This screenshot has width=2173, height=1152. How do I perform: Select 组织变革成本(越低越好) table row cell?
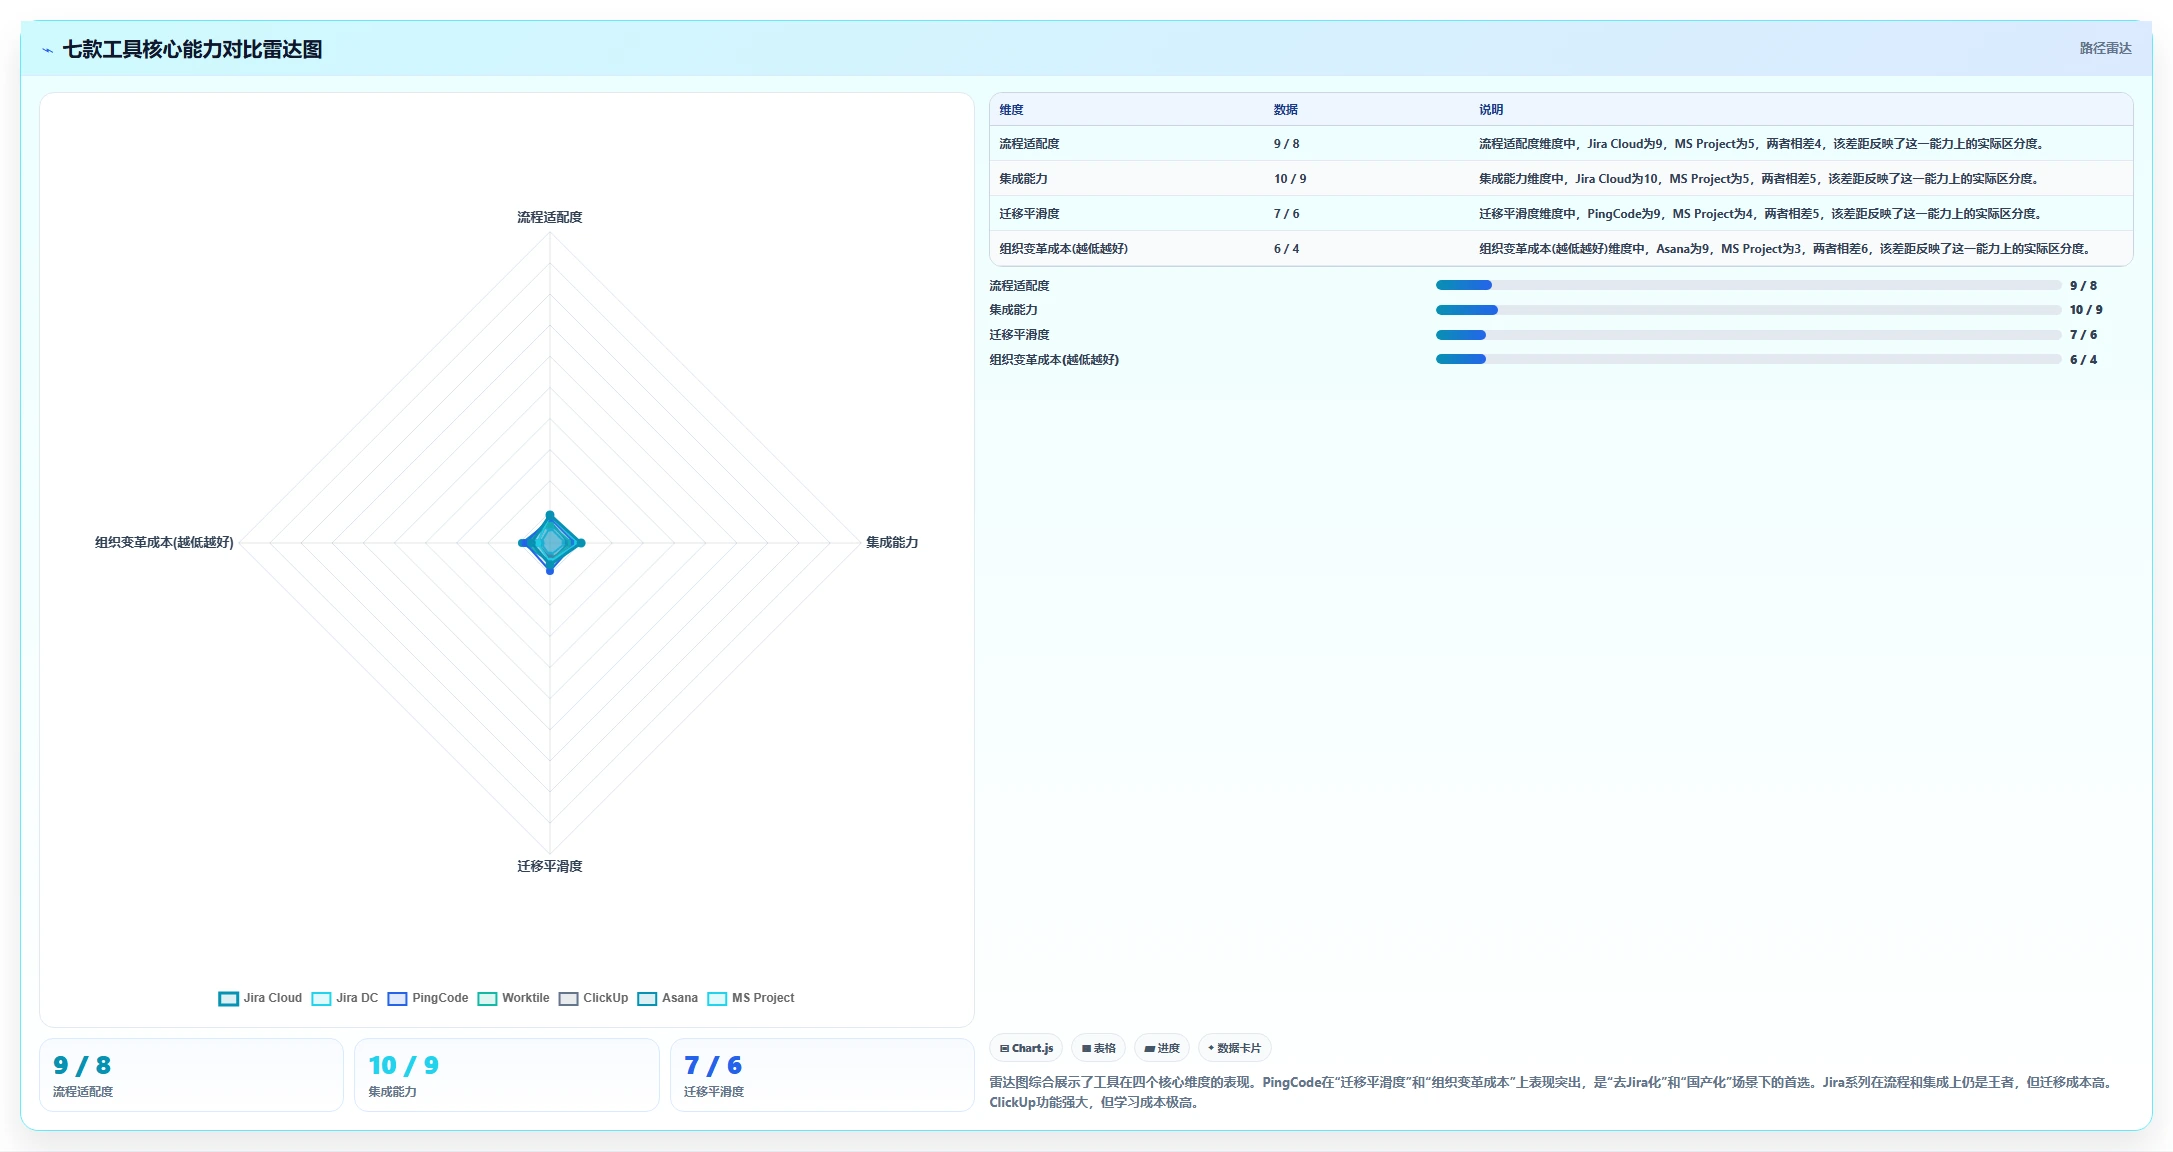point(1063,249)
